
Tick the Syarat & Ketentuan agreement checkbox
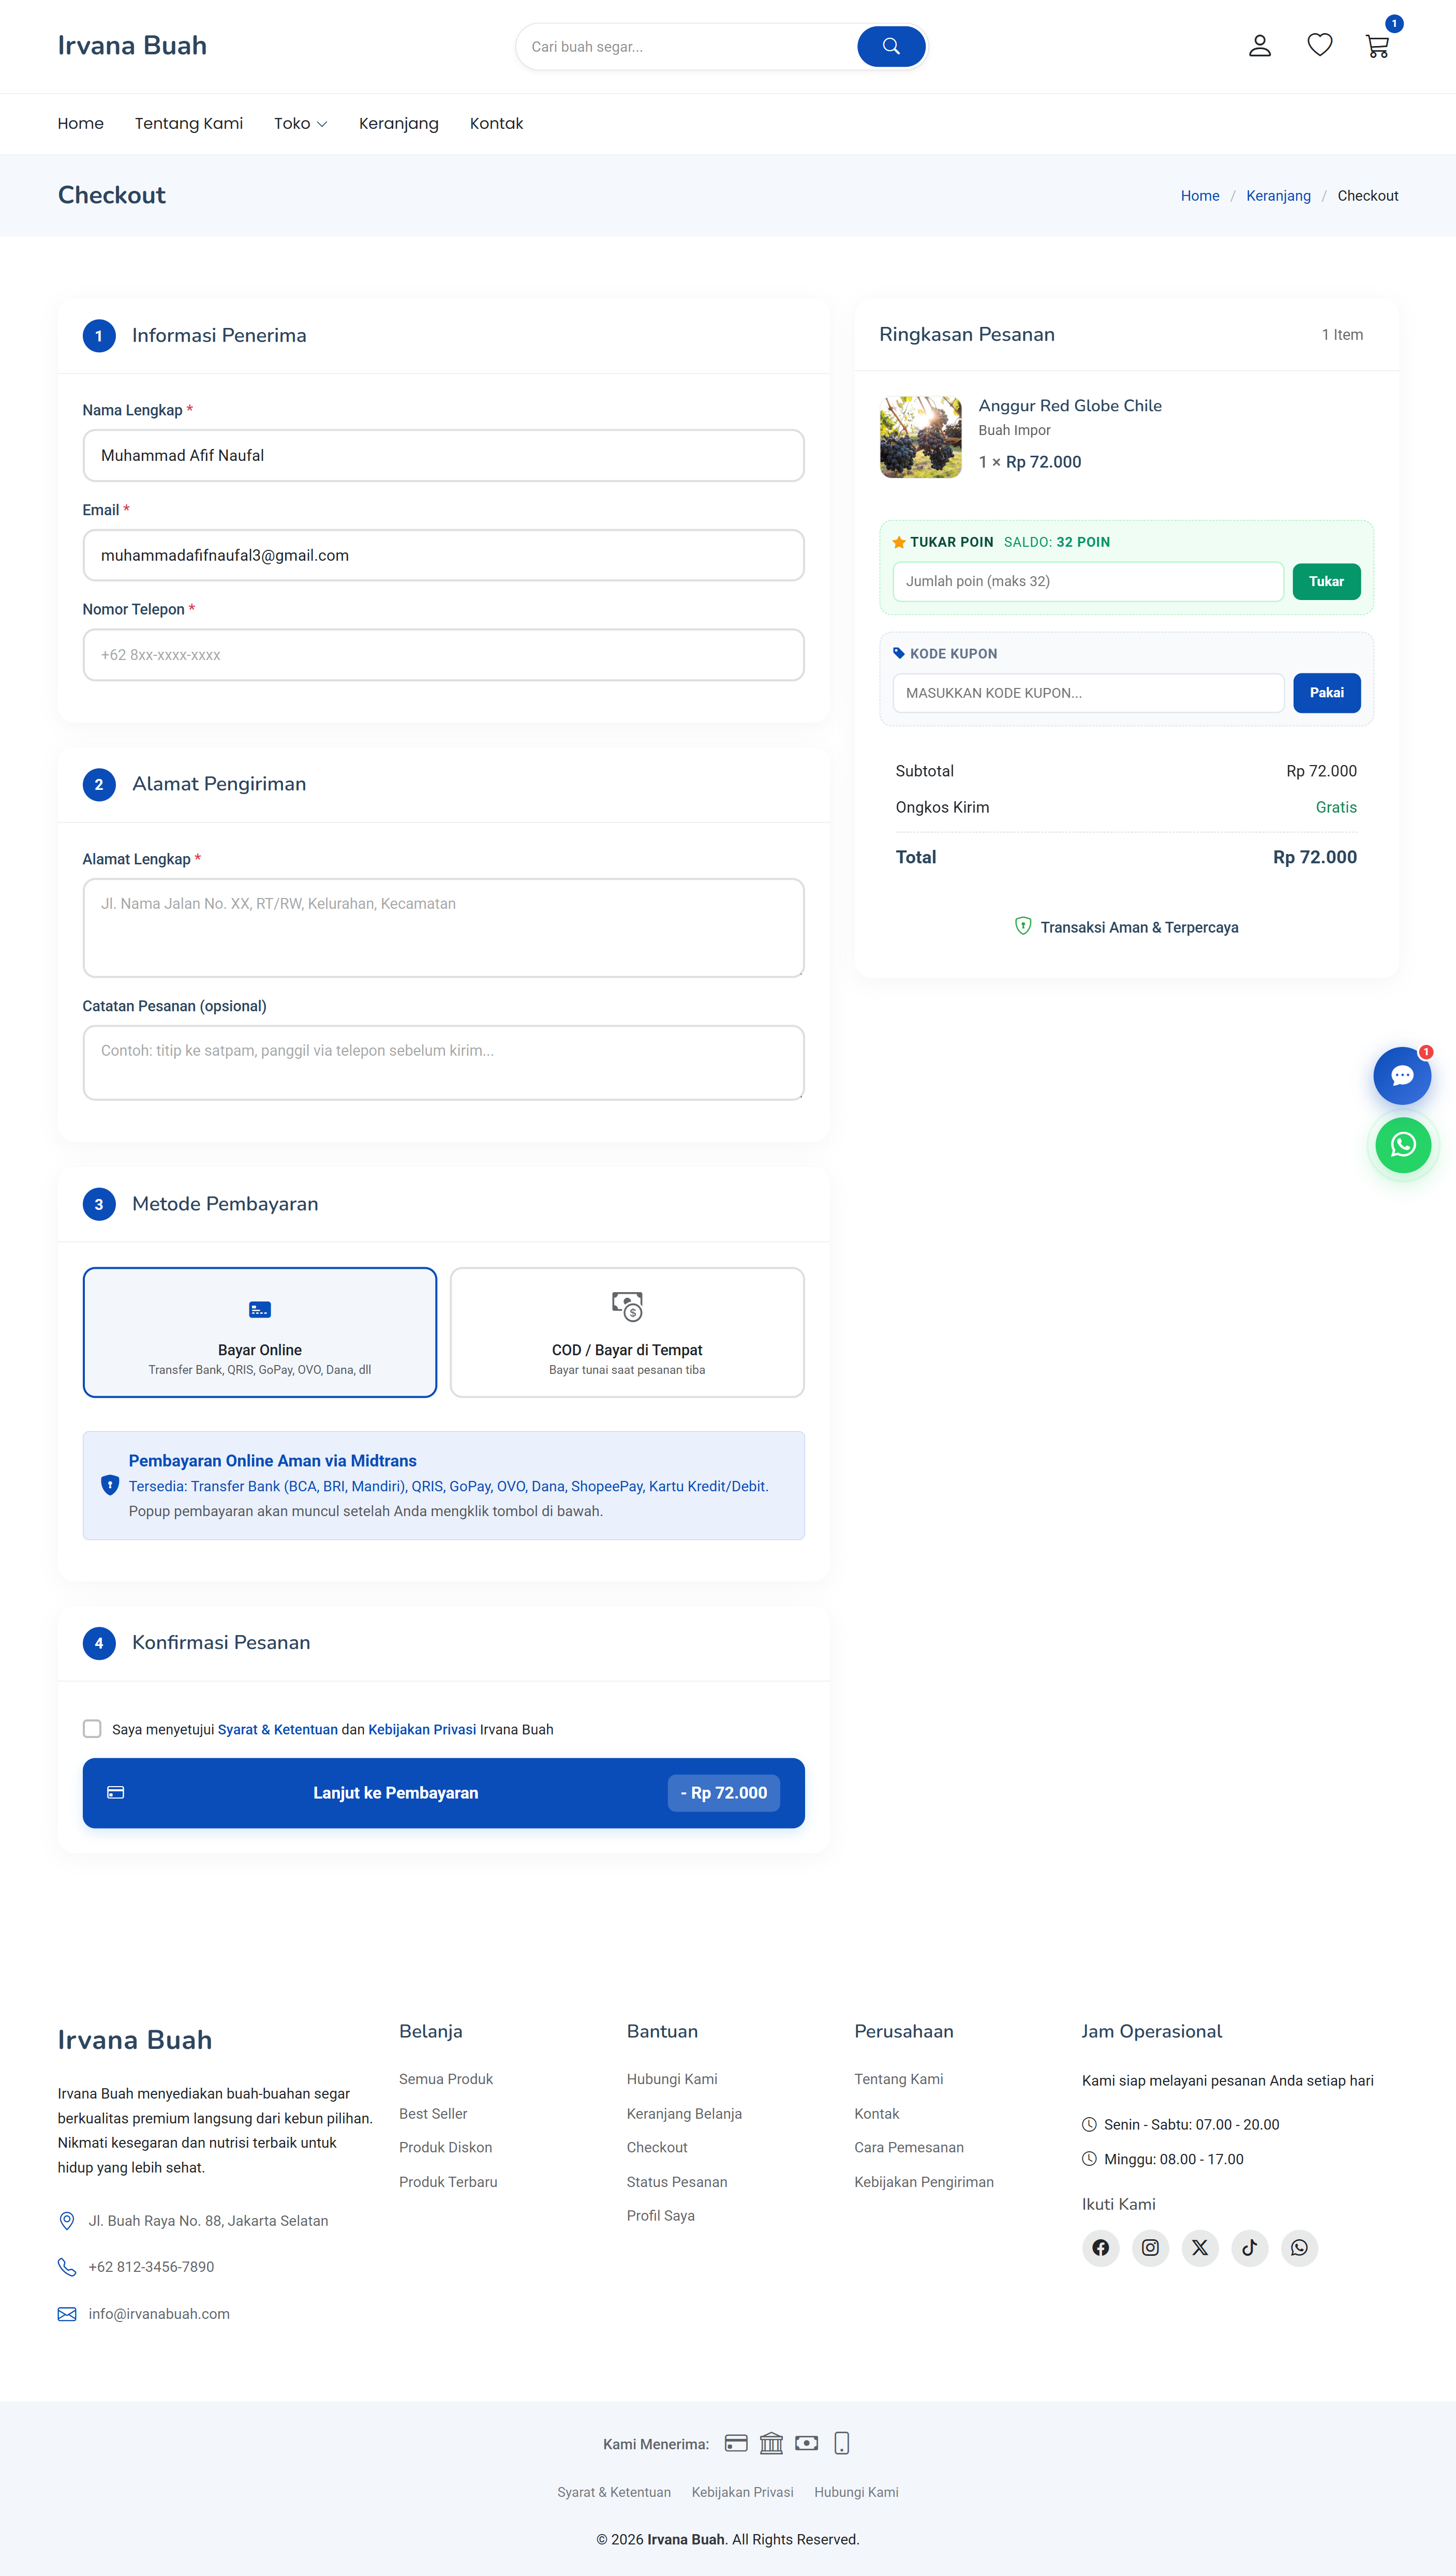coord(92,1729)
